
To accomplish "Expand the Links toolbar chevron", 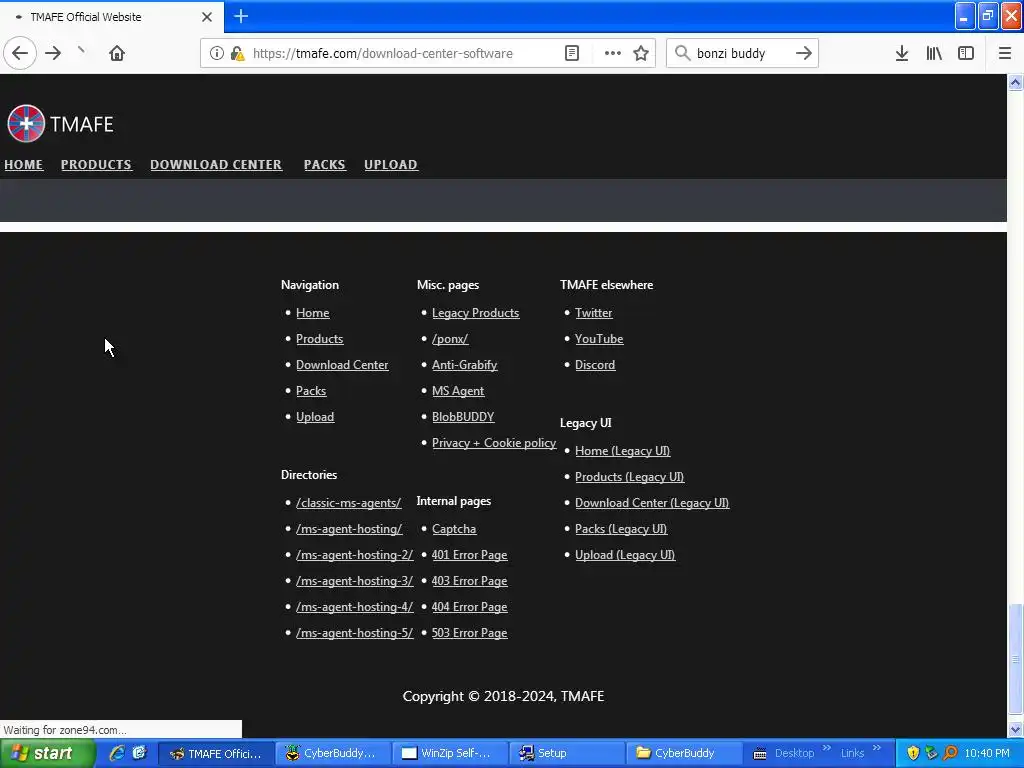I will (x=876, y=748).
